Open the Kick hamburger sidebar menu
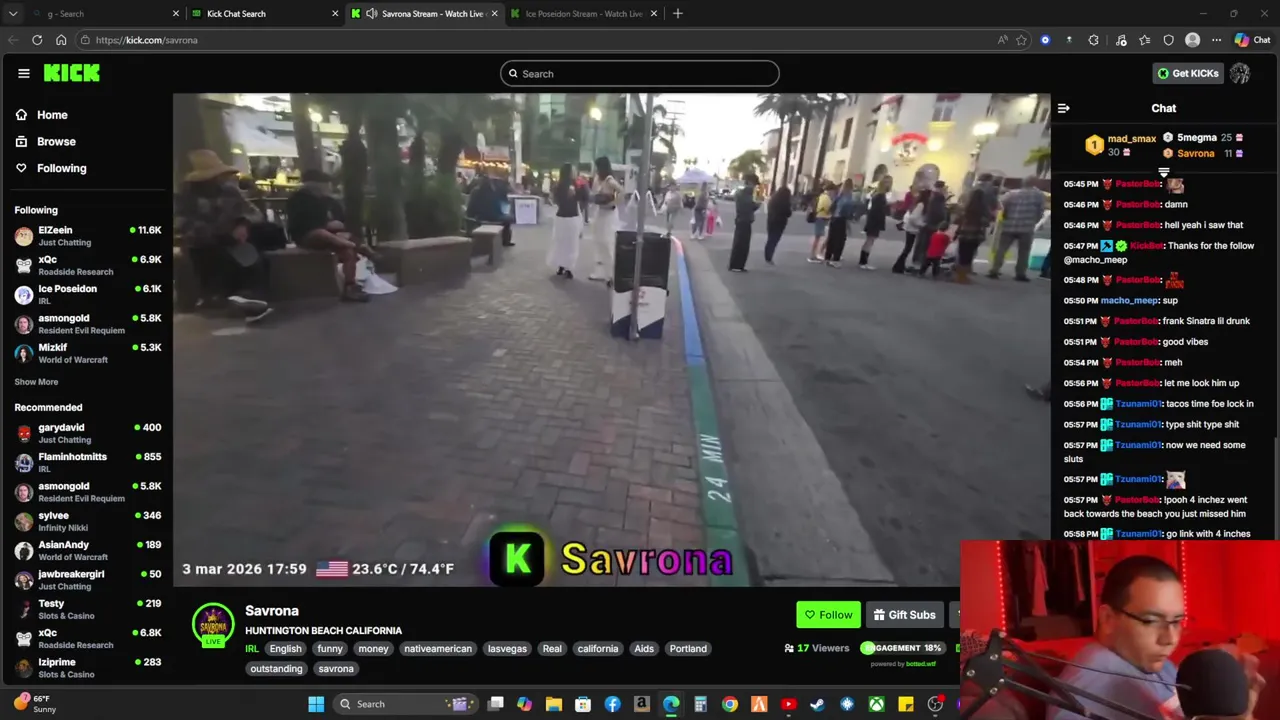 (x=23, y=73)
